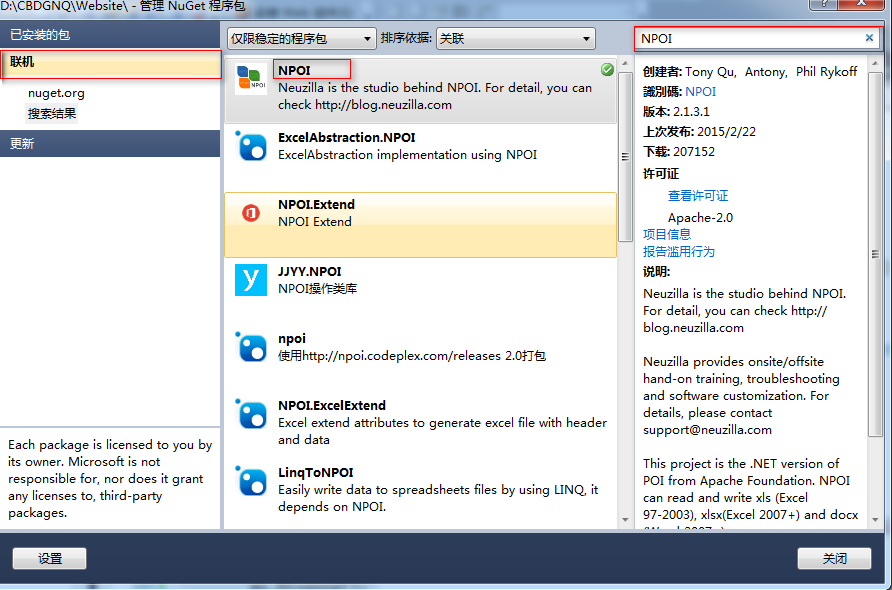
Task: Click the 上次发布: 2015/2/22 text
Action: tap(699, 131)
